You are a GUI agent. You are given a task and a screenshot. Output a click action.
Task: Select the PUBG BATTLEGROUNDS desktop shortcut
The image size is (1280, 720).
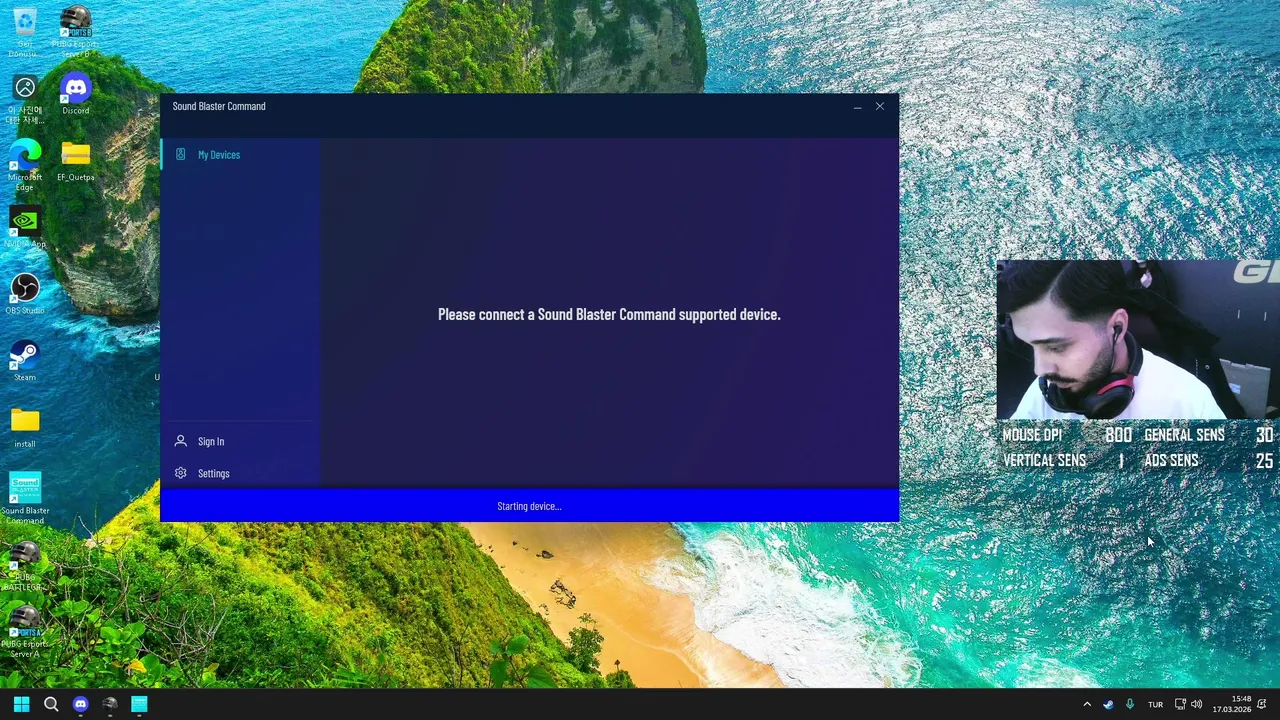25,566
